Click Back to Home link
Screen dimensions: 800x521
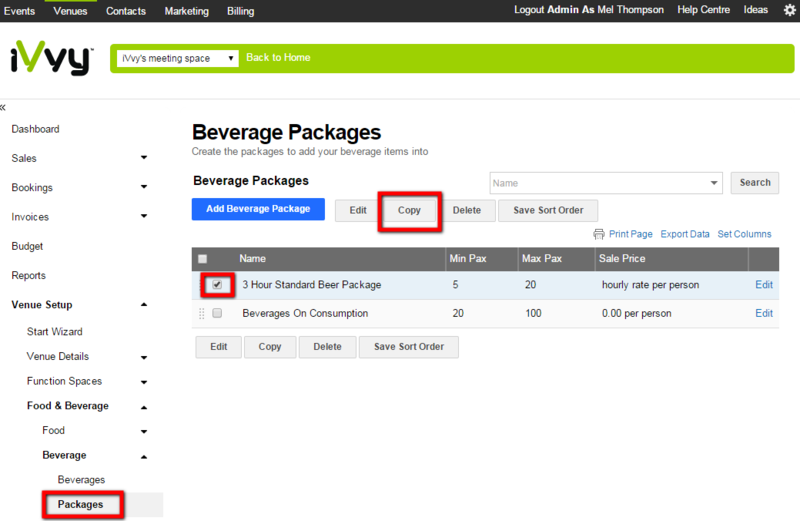coord(278,58)
